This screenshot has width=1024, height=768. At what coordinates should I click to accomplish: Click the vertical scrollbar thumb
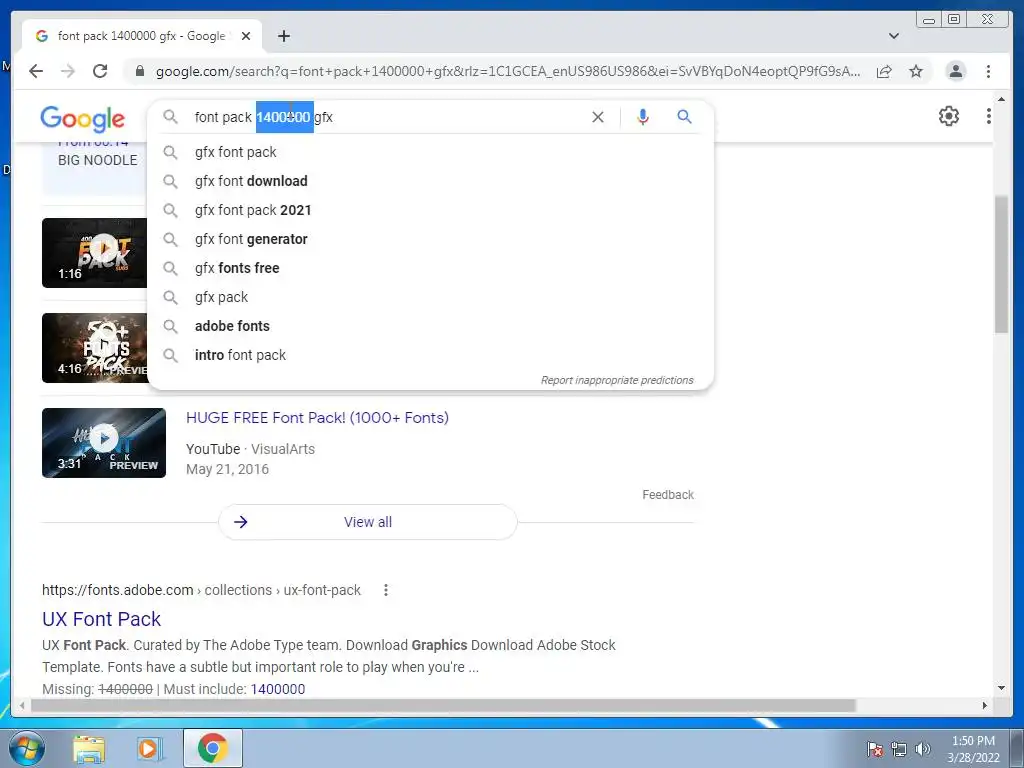click(x=1001, y=264)
